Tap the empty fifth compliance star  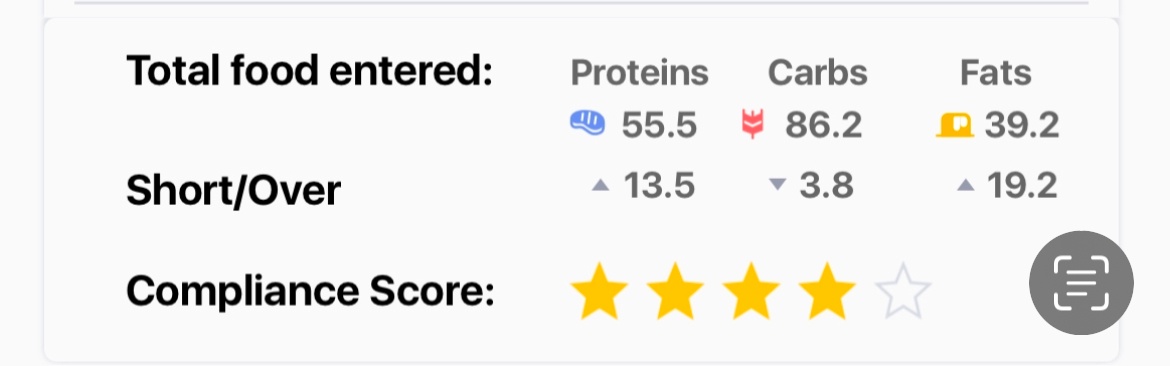(903, 291)
